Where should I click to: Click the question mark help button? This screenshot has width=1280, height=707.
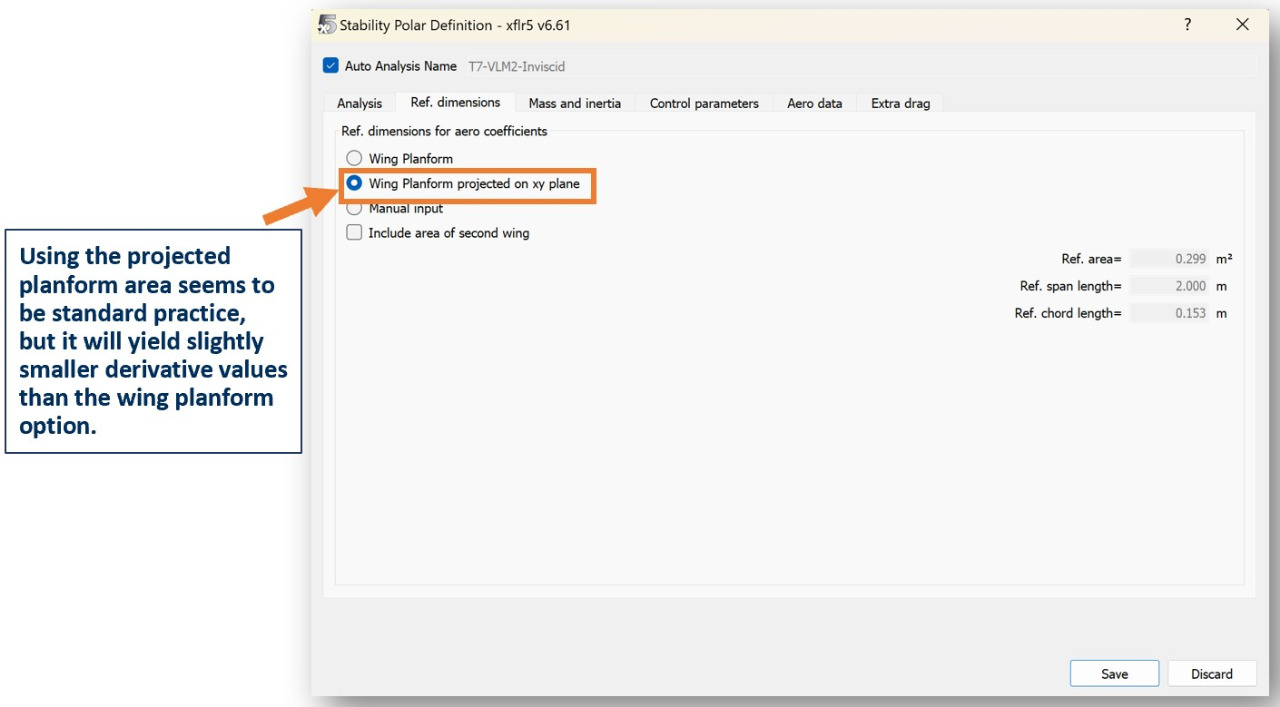tap(1188, 25)
